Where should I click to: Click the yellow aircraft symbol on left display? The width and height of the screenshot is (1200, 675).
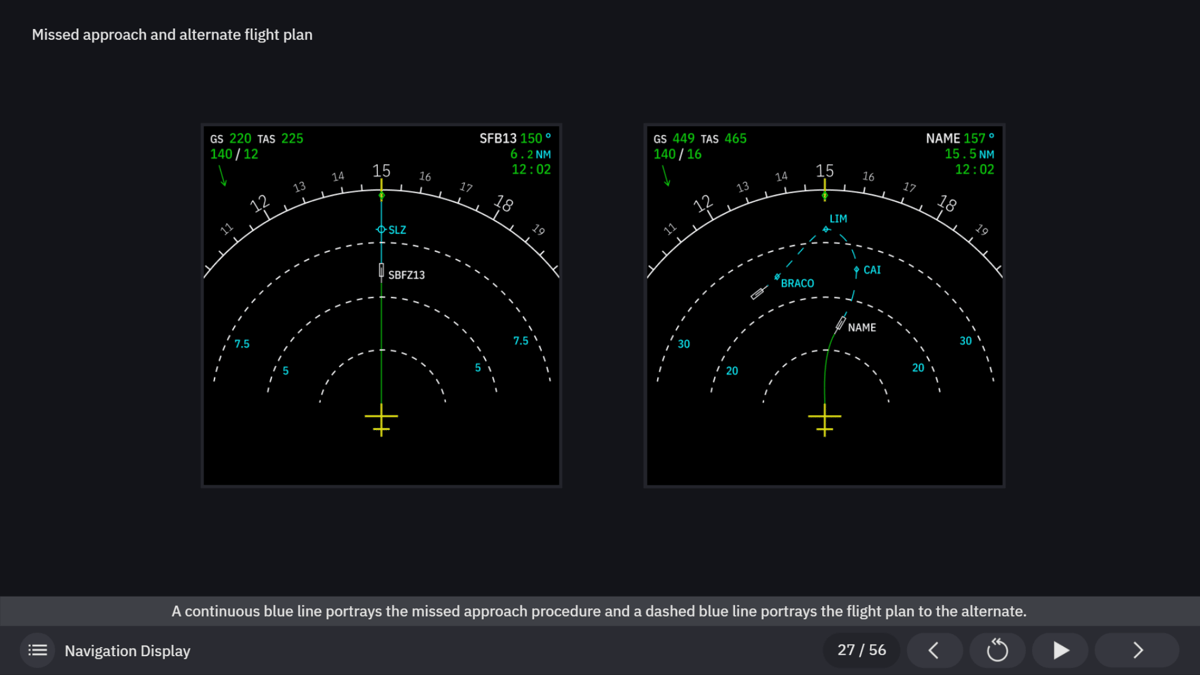coord(381,420)
